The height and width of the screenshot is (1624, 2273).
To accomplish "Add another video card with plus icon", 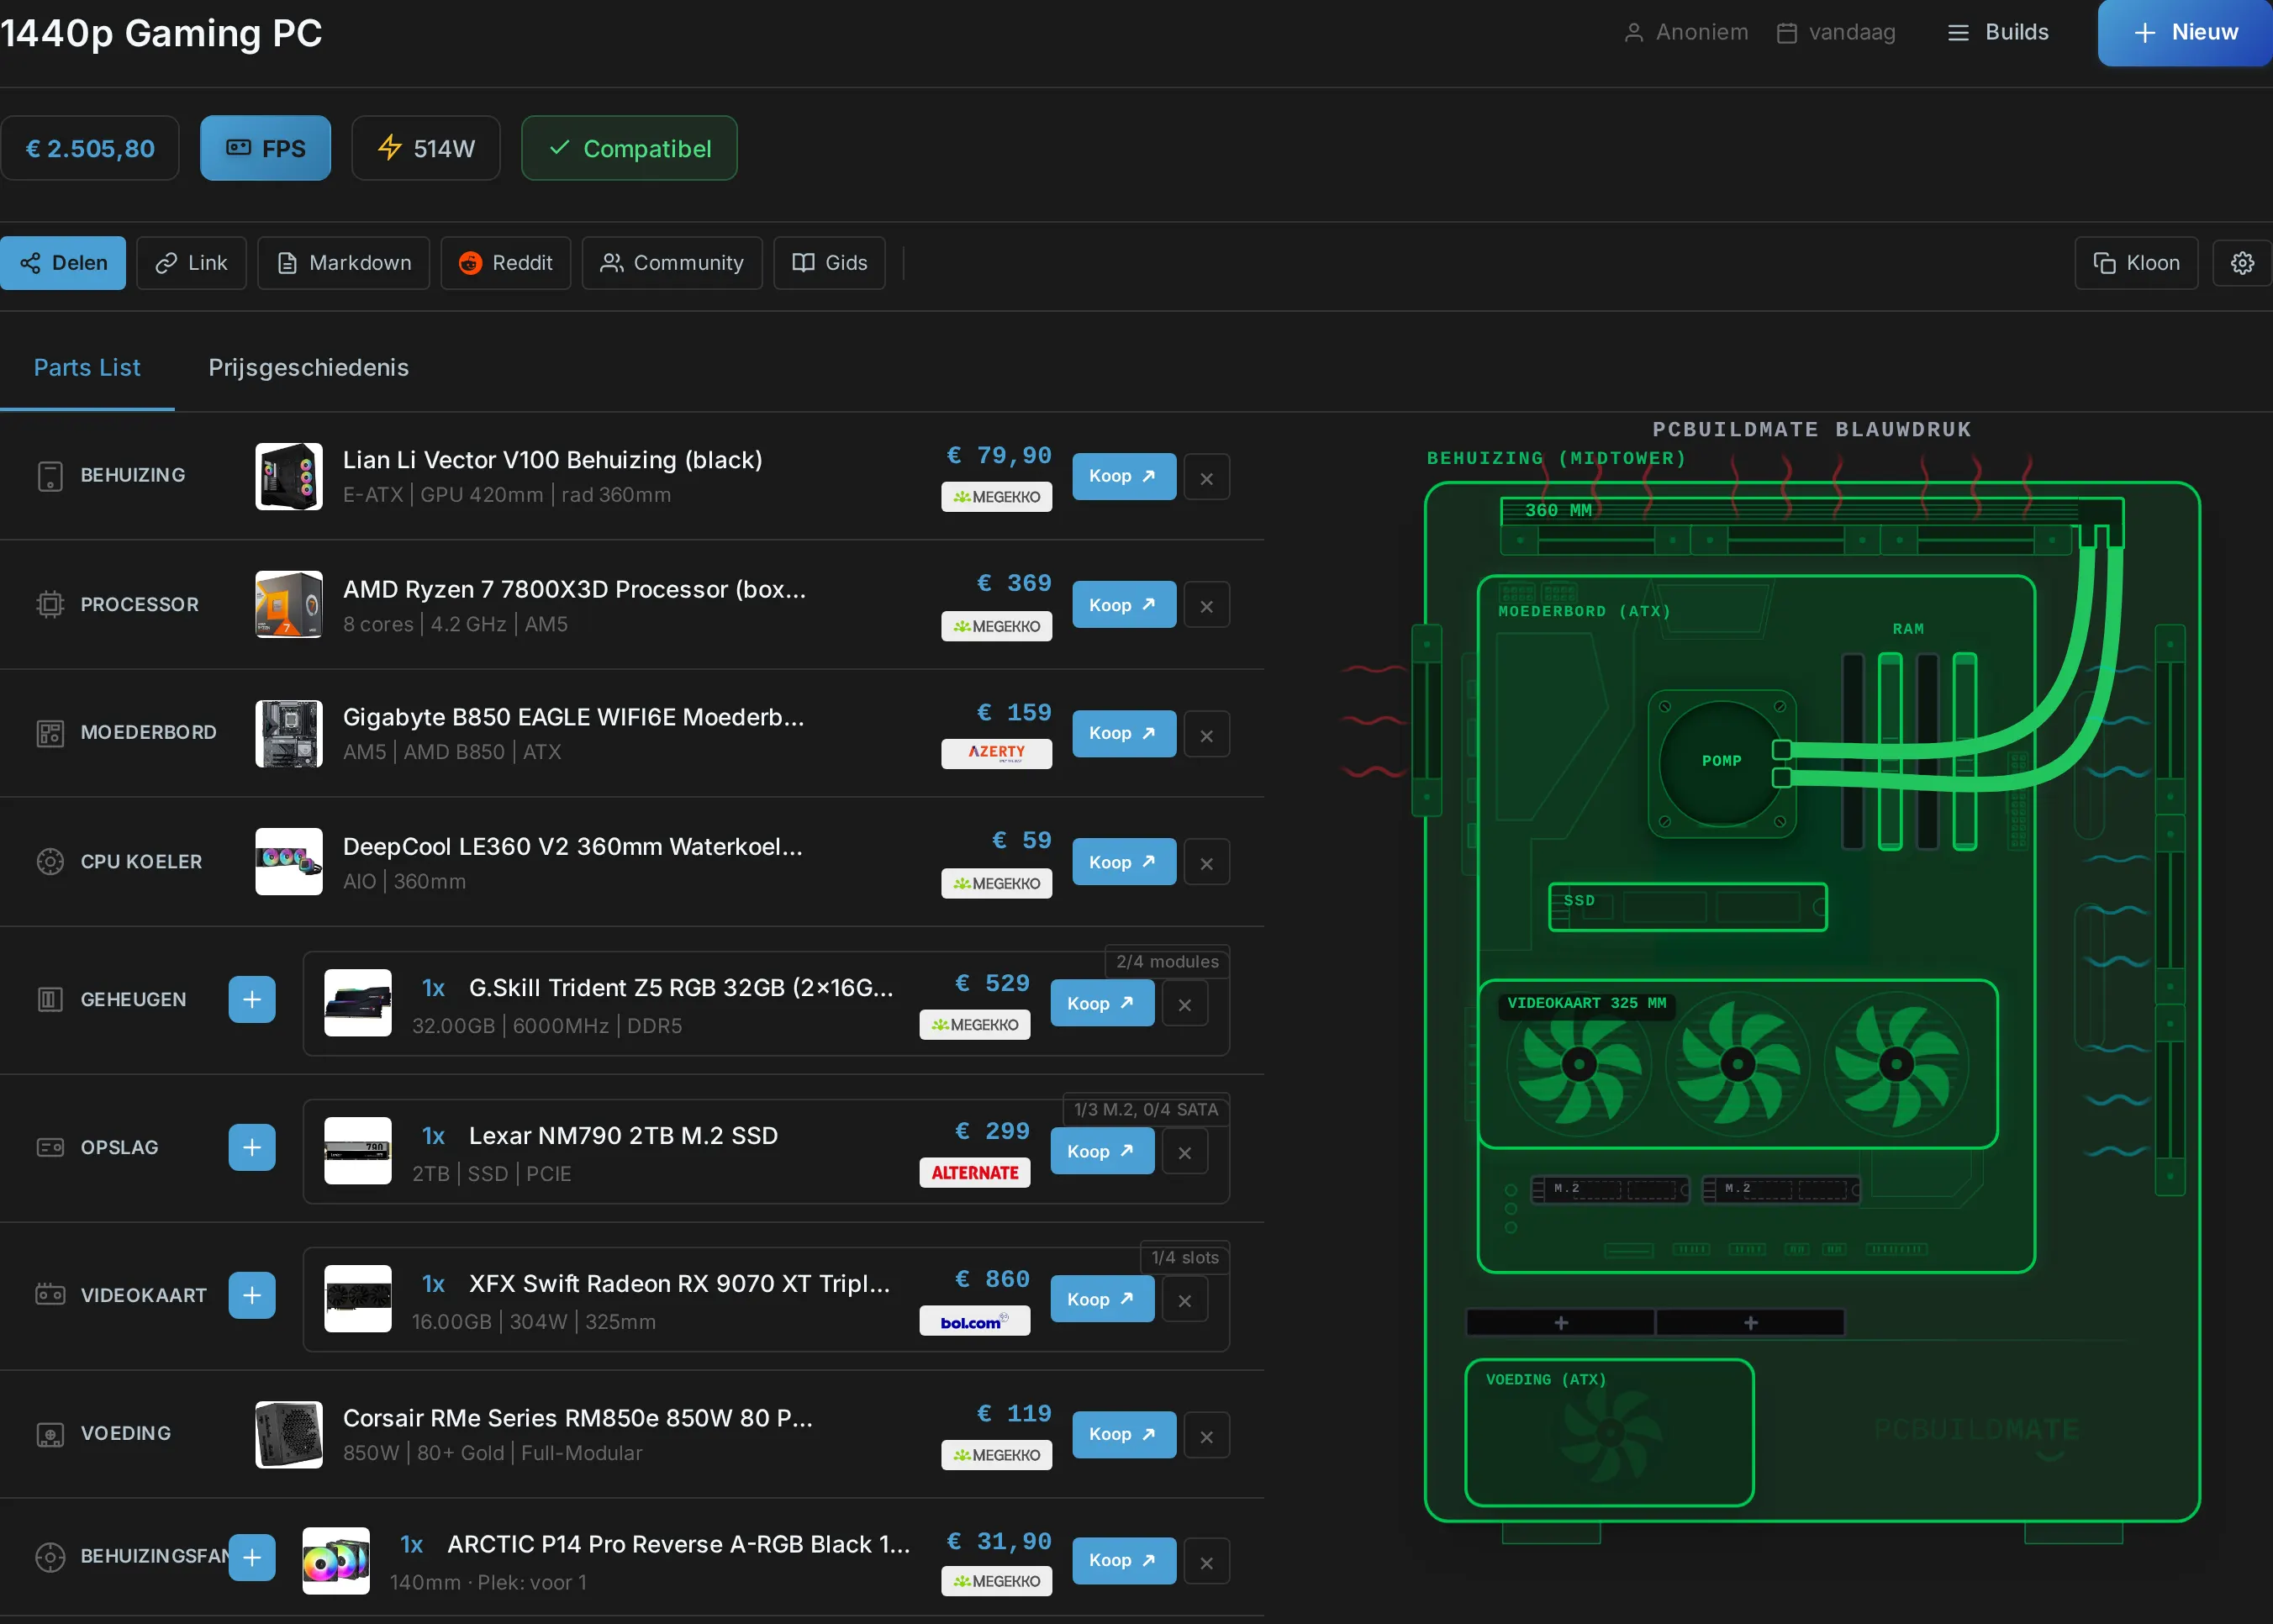I will tap(252, 1295).
